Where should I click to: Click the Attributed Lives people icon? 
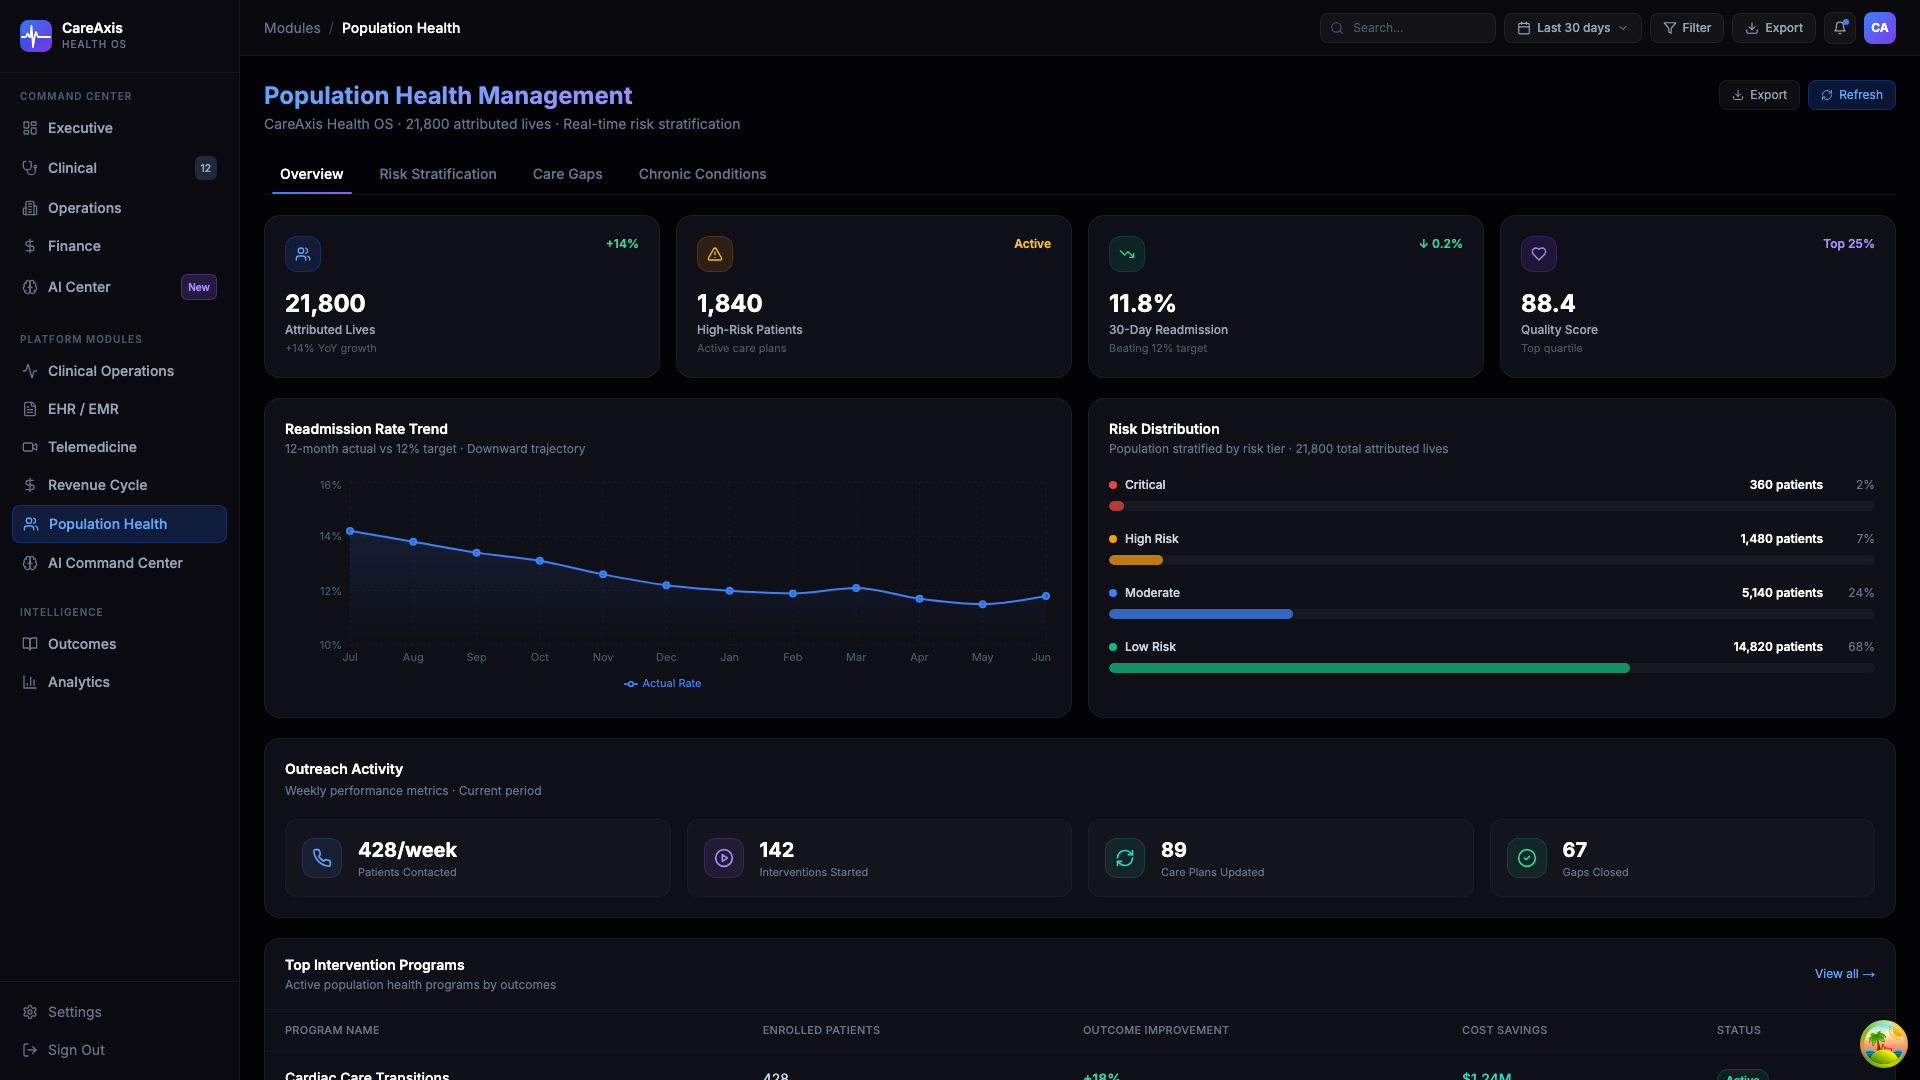coord(303,254)
